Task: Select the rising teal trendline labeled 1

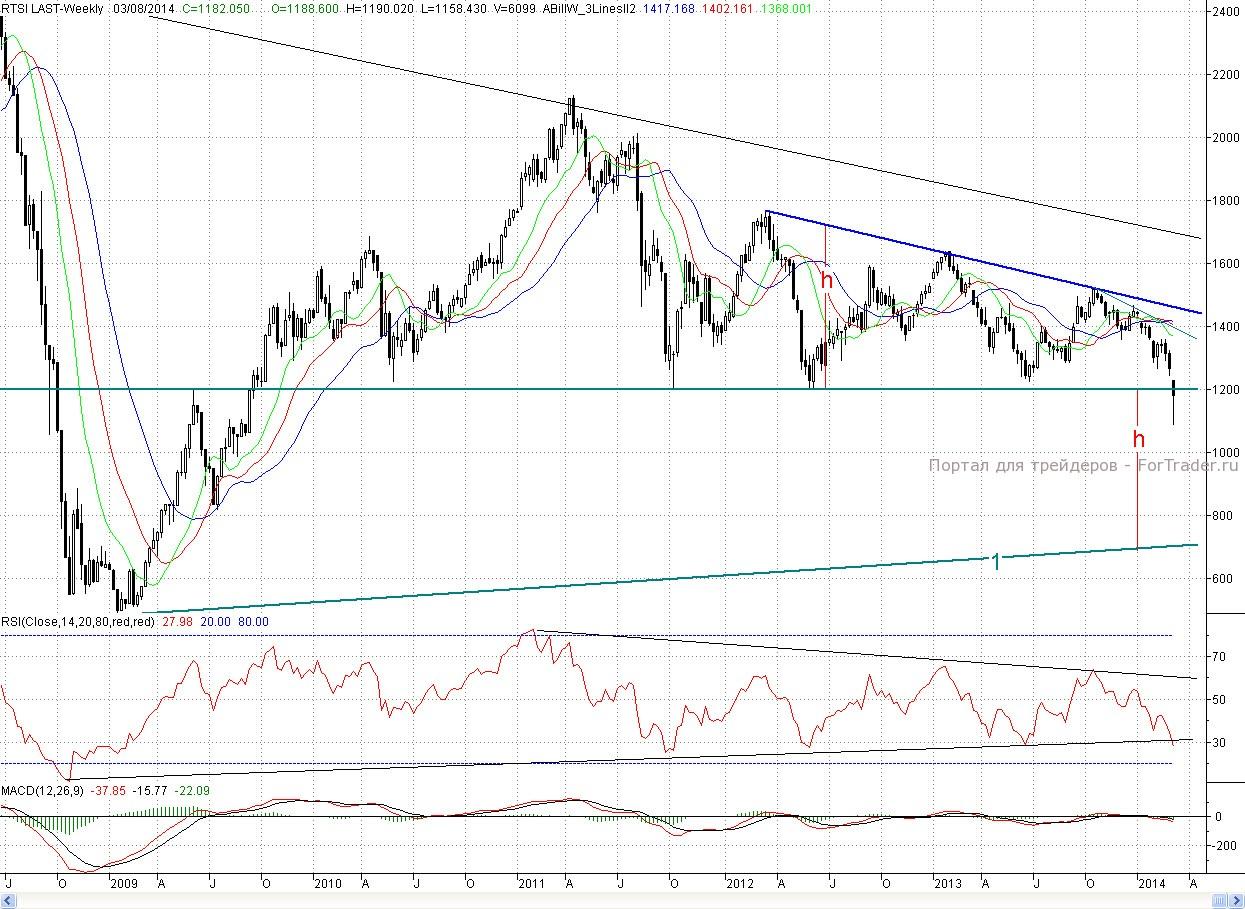Action: (670, 578)
